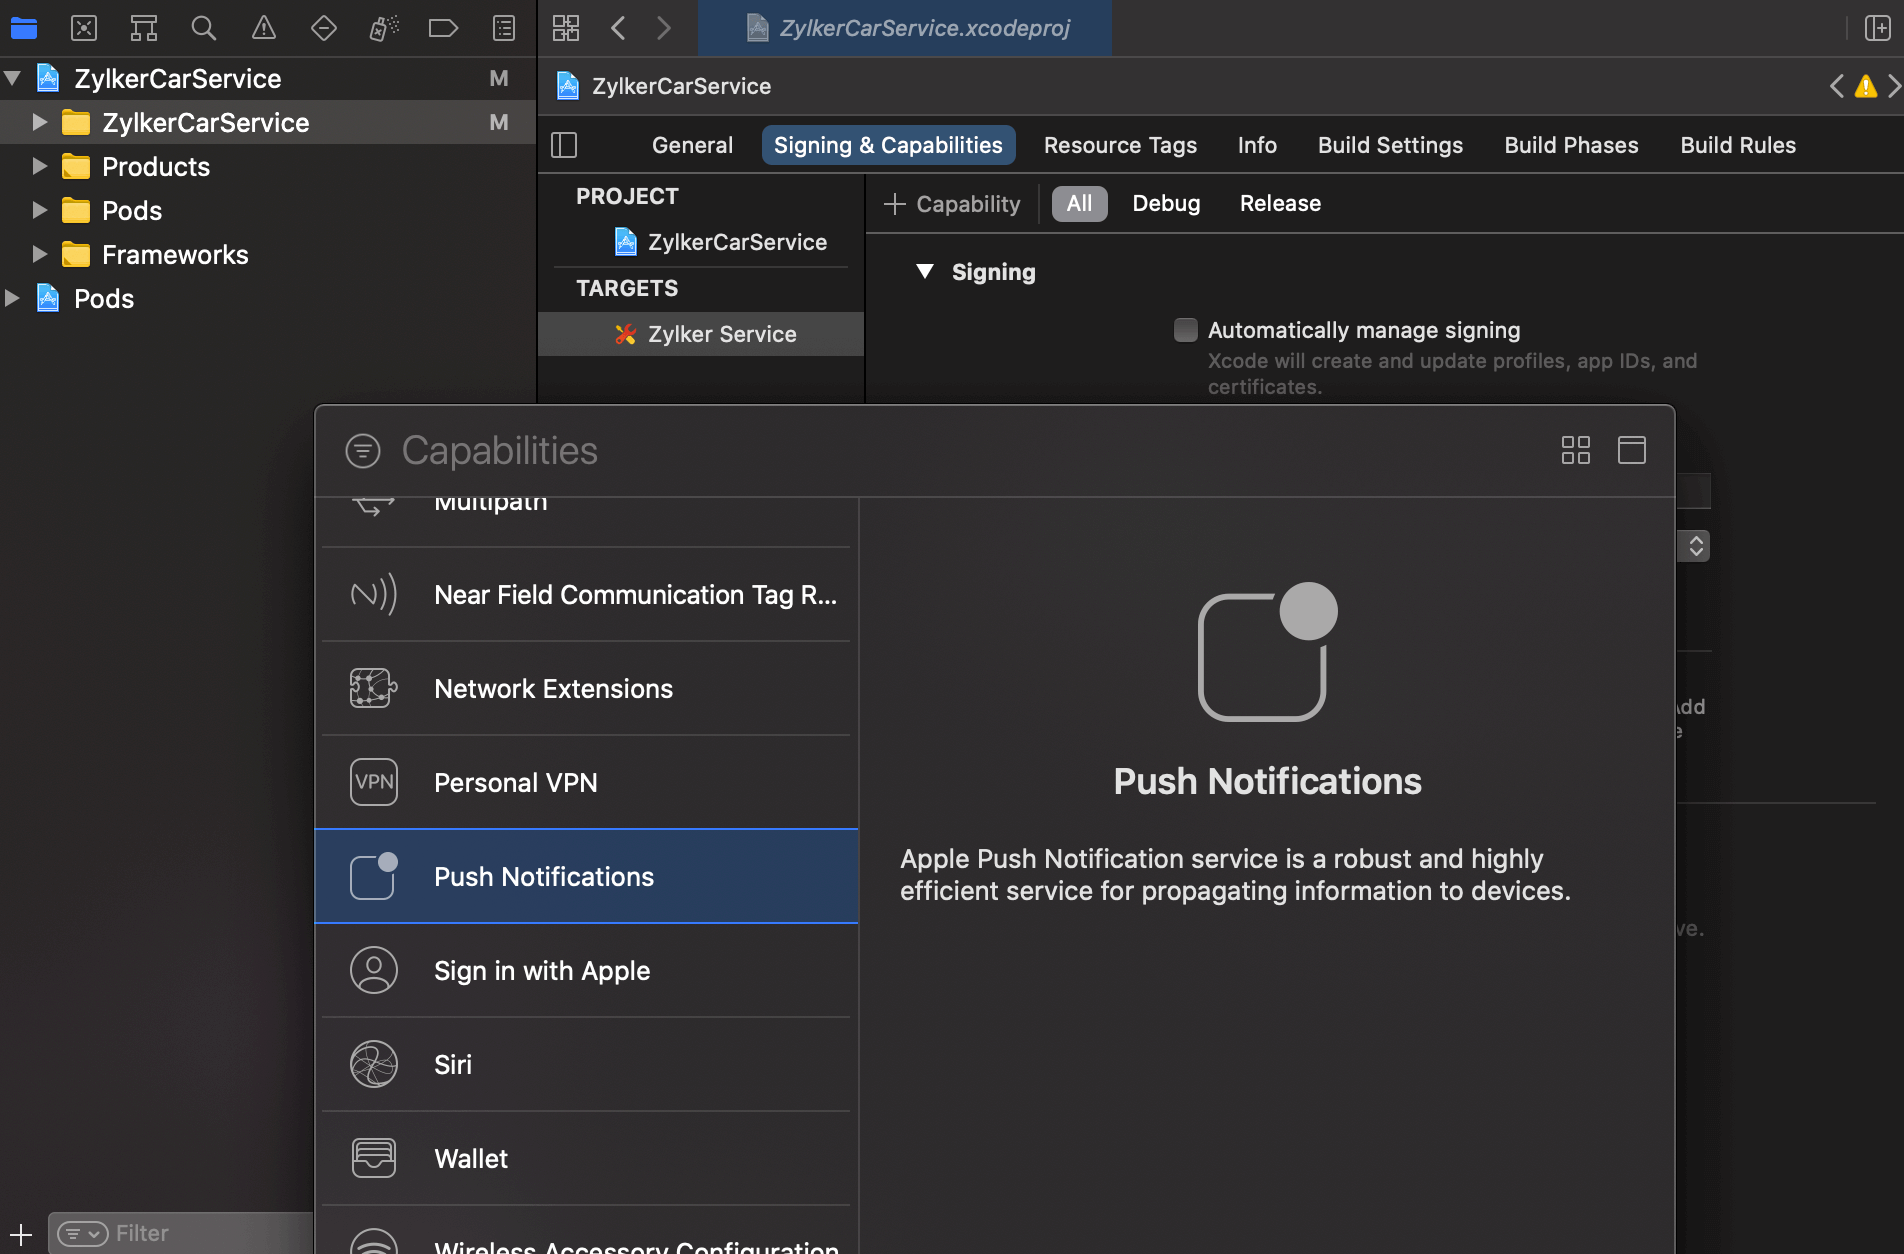Switch Capabilities library to grid view
Image resolution: width=1904 pixels, height=1254 pixels.
[x=1576, y=450]
